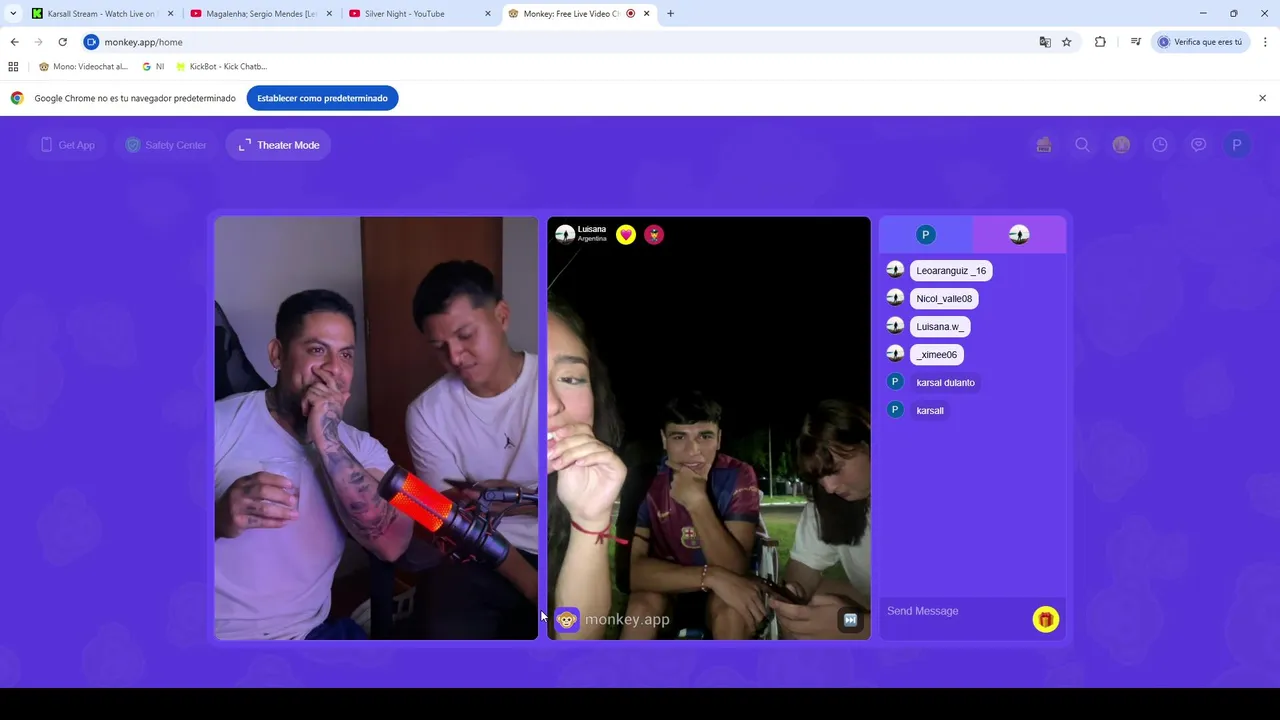Click the camera site info icon in address bar
Image resolution: width=1280 pixels, height=720 pixels.
pyautogui.click(x=91, y=42)
